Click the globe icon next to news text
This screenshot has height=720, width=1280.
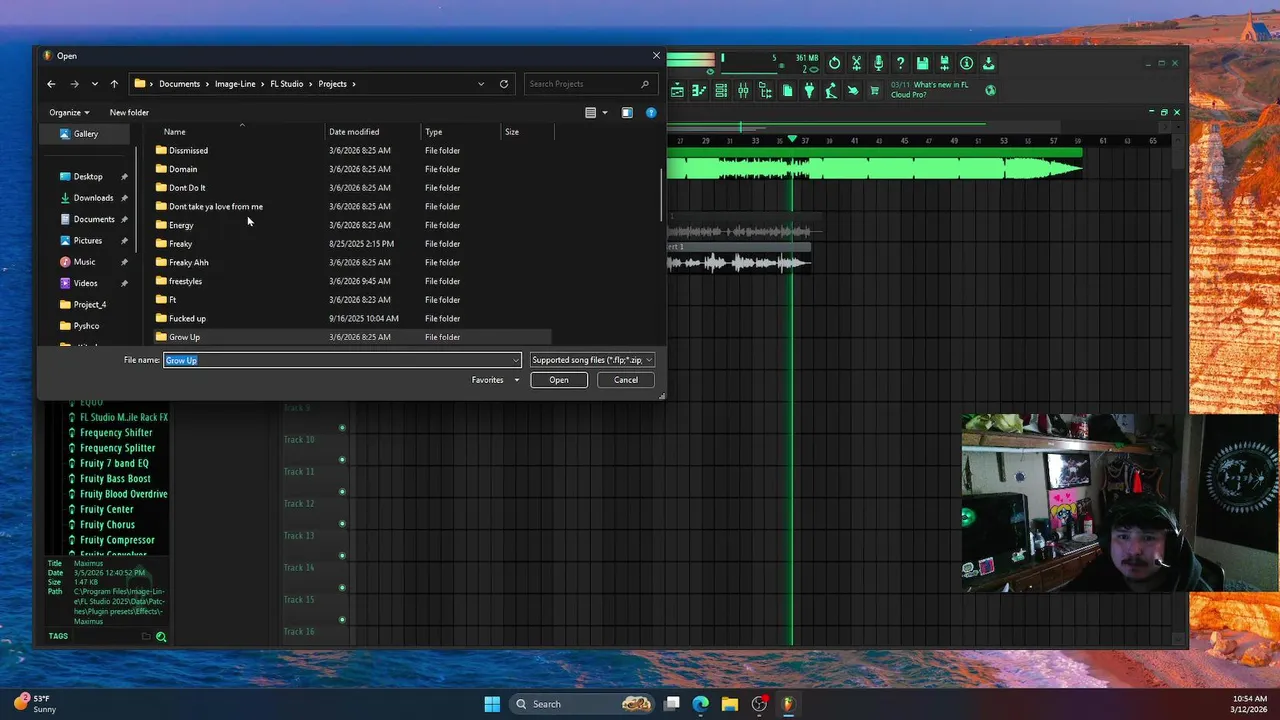point(990,90)
